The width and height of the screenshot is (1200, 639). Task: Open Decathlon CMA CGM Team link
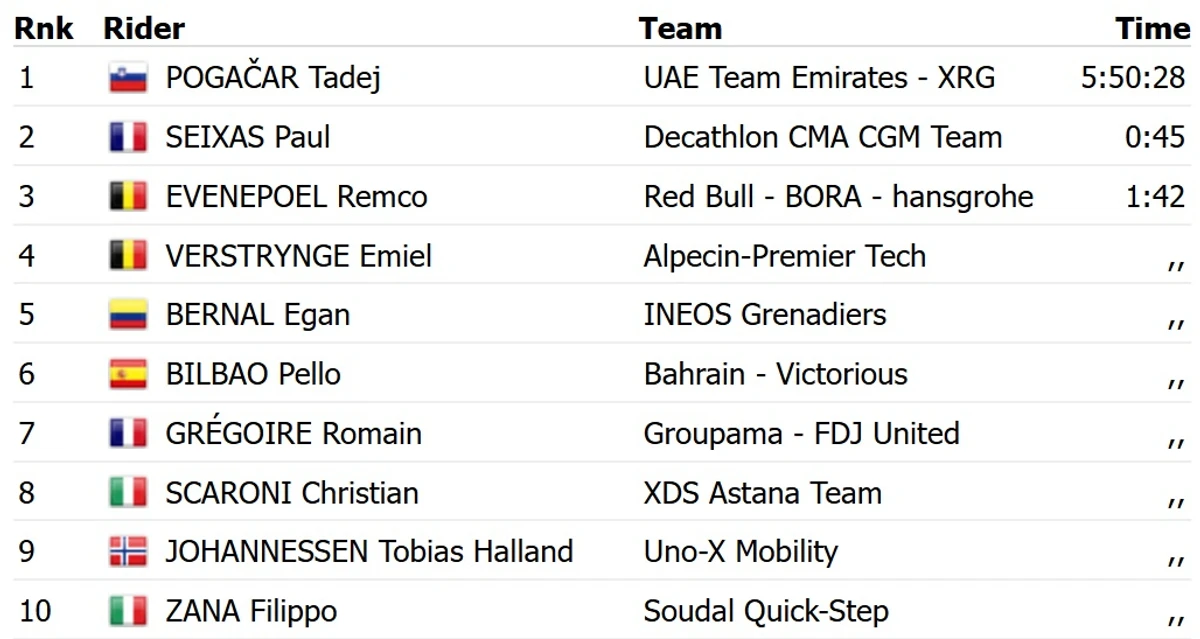pyautogui.click(x=822, y=137)
